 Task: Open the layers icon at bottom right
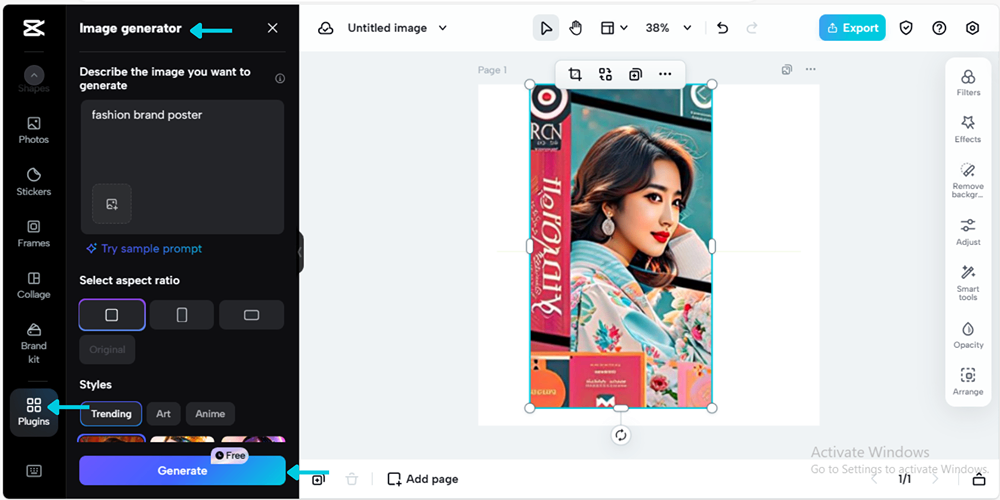[x=978, y=479]
